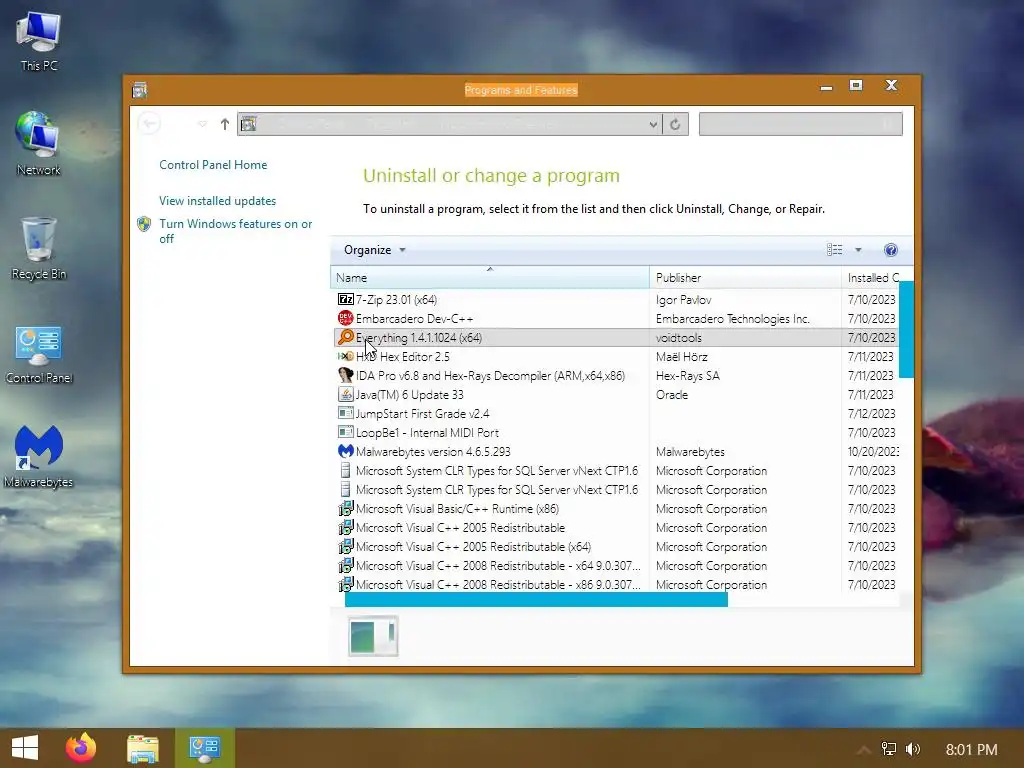Select LoopBe1 - Internal MIDI Port entry
The height and width of the screenshot is (768, 1024).
616,432
